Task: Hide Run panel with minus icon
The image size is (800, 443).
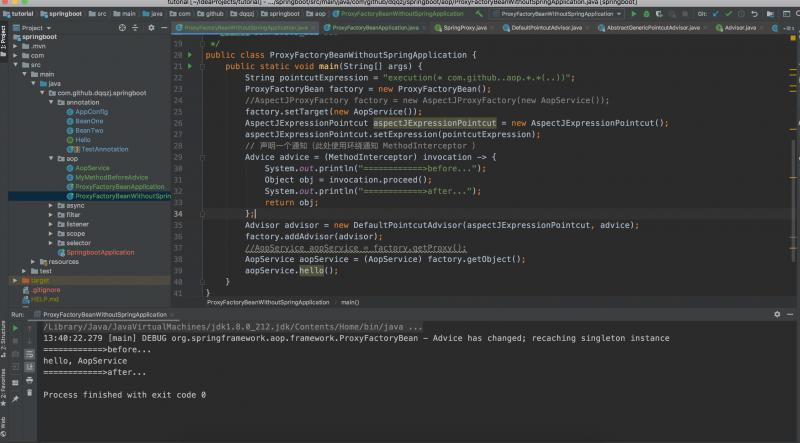Action: point(790,314)
